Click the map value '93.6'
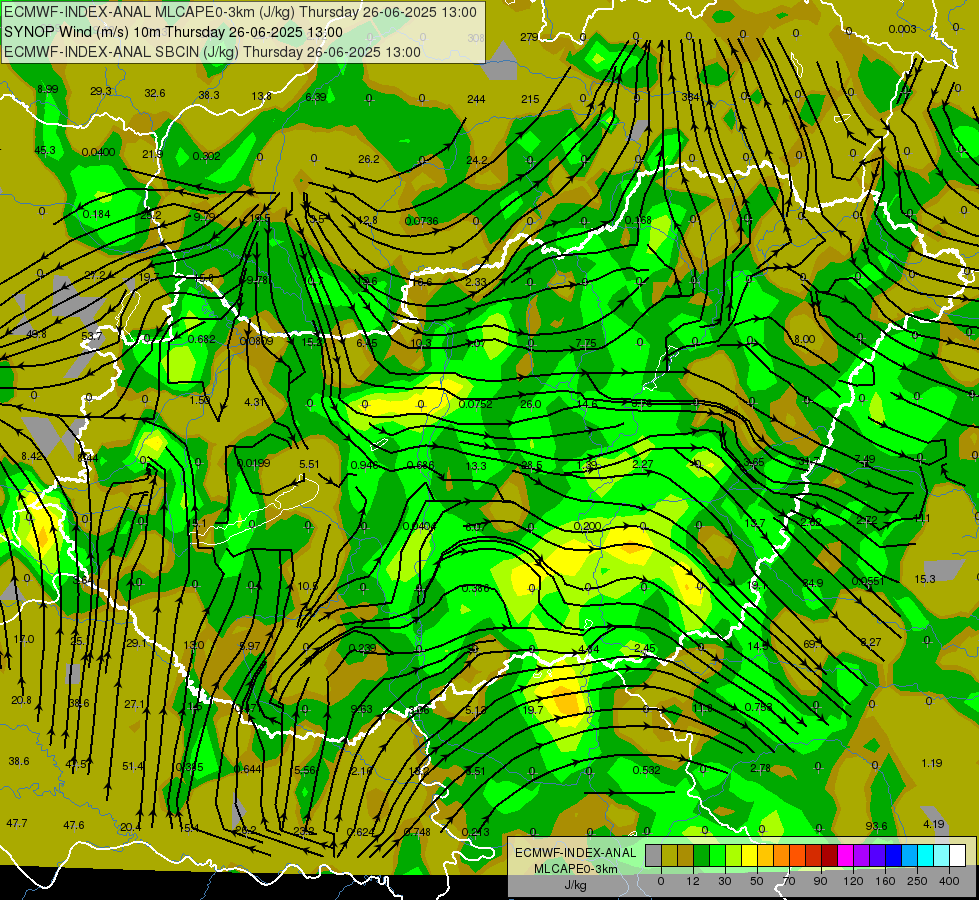979x900 pixels. point(876,826)
